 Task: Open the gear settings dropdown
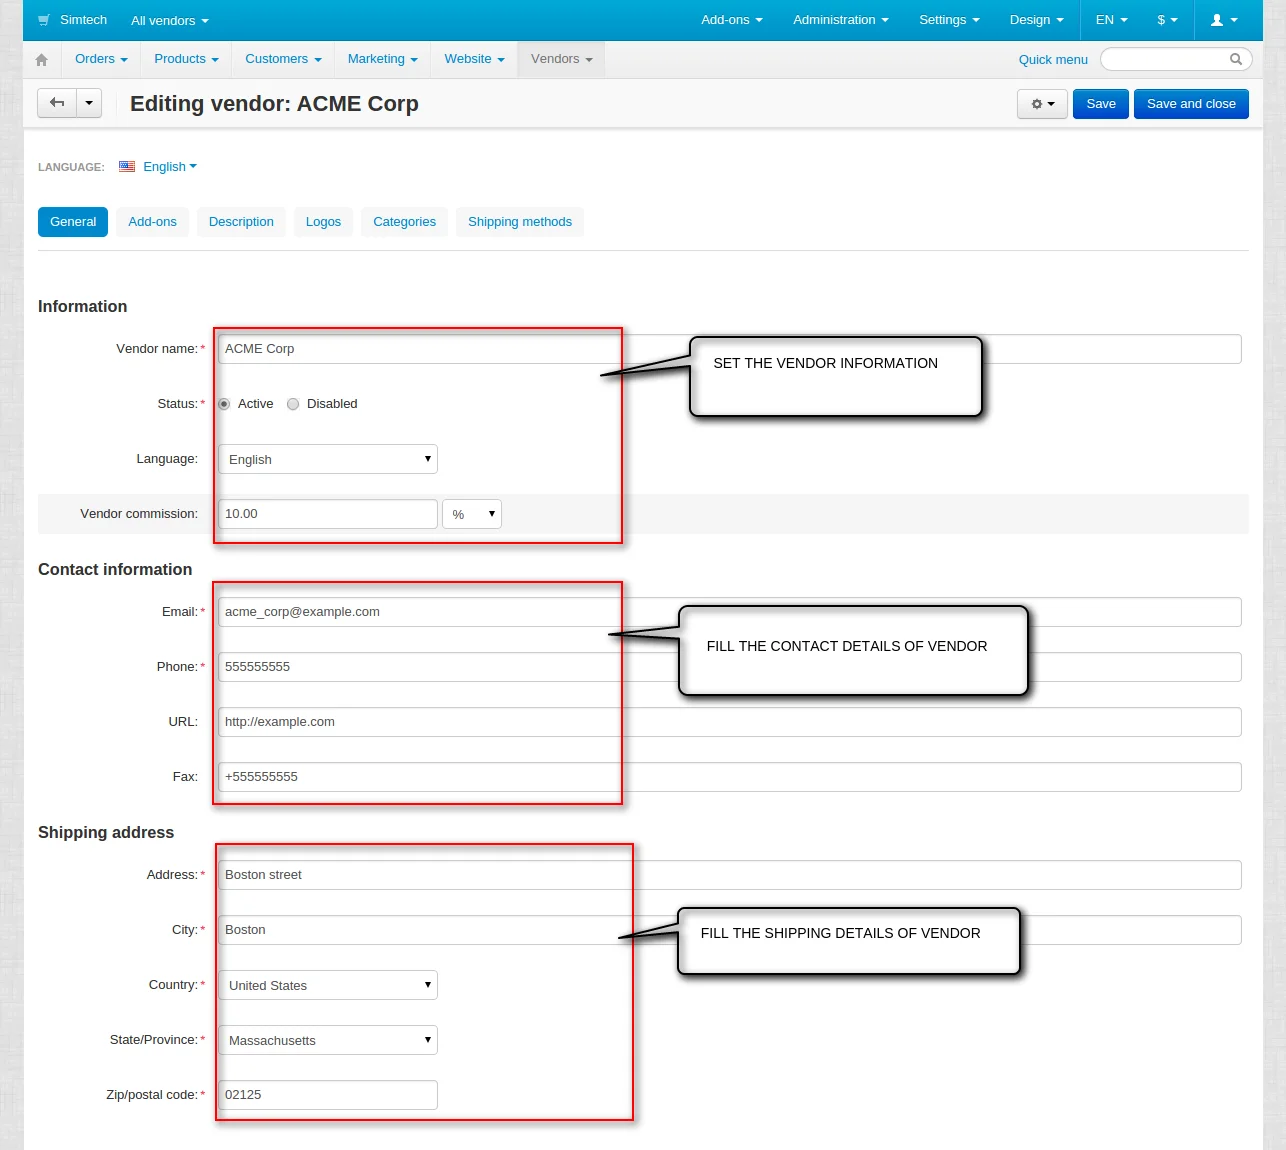coord(1042,104)
